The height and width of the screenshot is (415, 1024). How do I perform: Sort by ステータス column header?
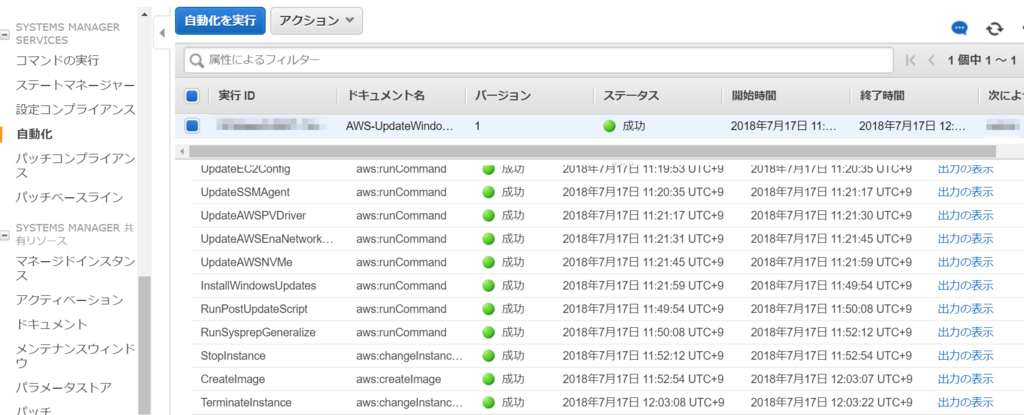pyautogui.click(x=631, y=96)
